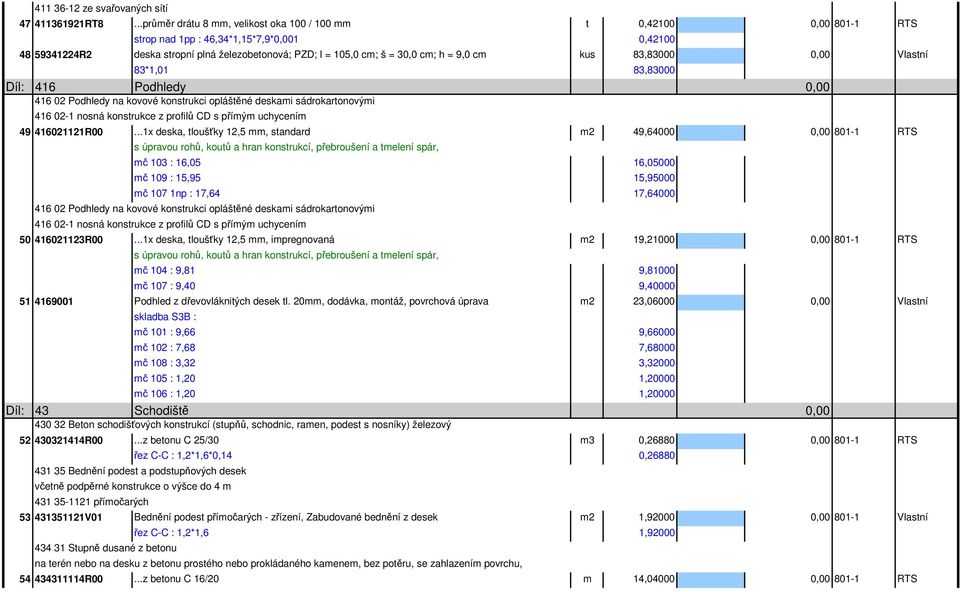Click blue price field for item 59341224R2
The width and height of the screenshot is (960, 592).
coord(711,55)
